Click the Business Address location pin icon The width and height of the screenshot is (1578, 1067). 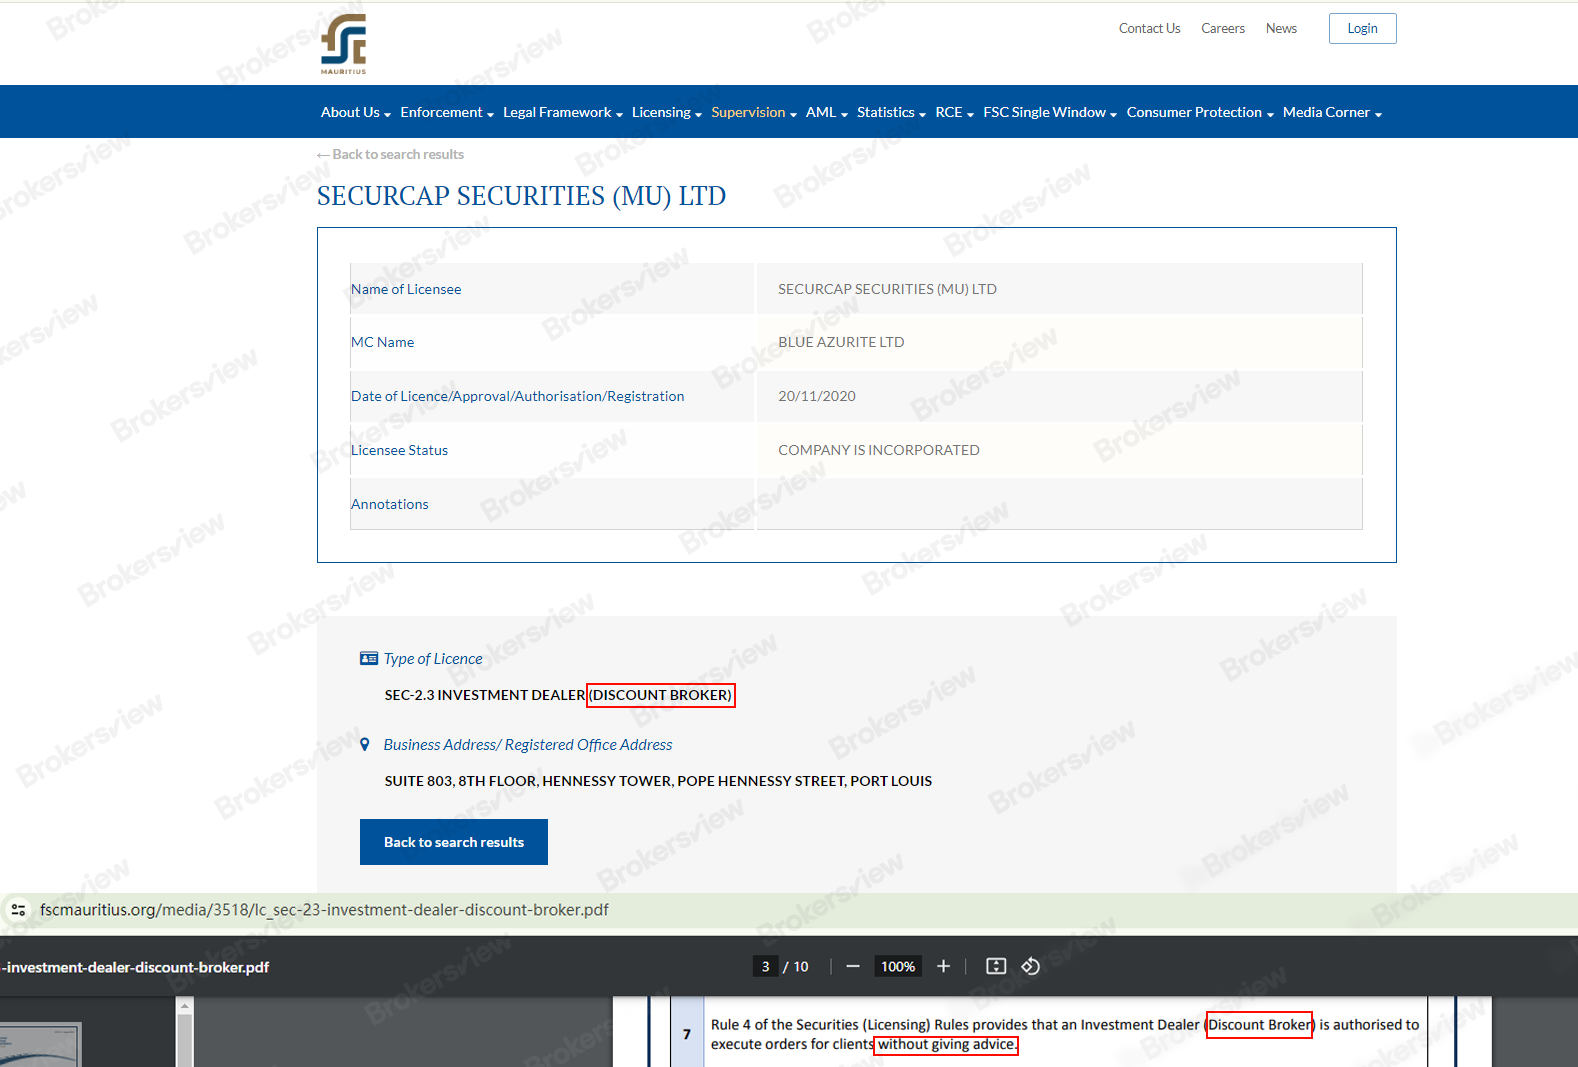pos(365,745)
